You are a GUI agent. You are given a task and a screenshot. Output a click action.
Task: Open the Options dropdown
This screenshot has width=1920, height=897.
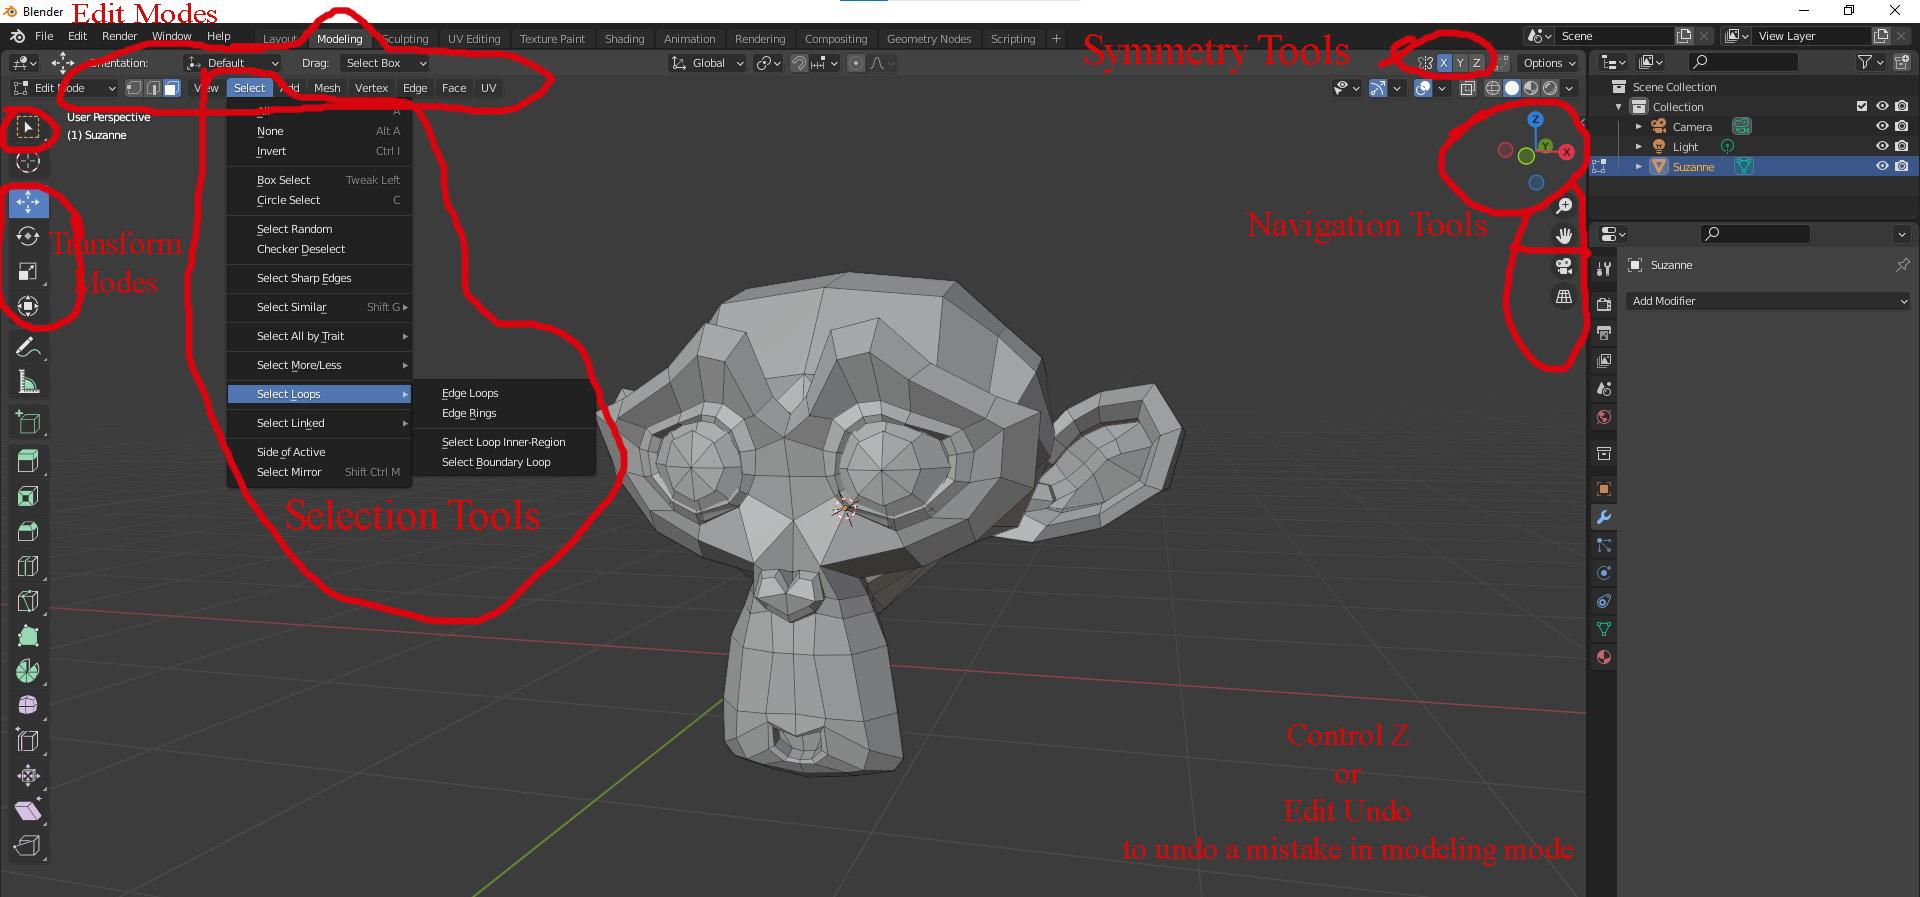pos(1549,63)
